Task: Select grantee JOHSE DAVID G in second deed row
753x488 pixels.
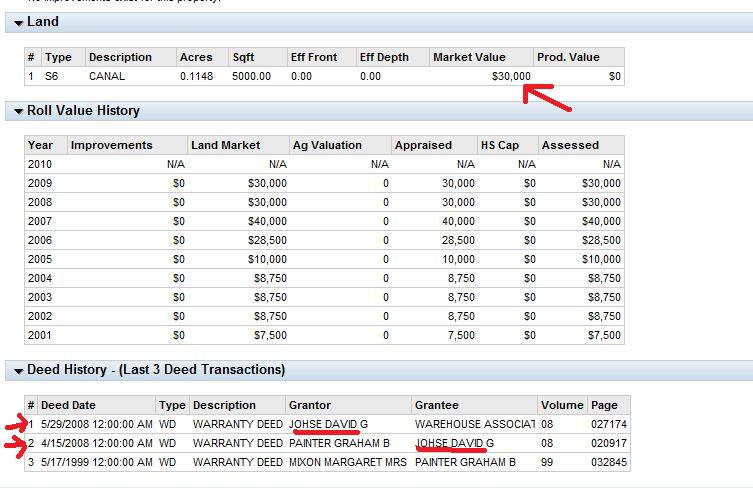Action: click(455, 443)
